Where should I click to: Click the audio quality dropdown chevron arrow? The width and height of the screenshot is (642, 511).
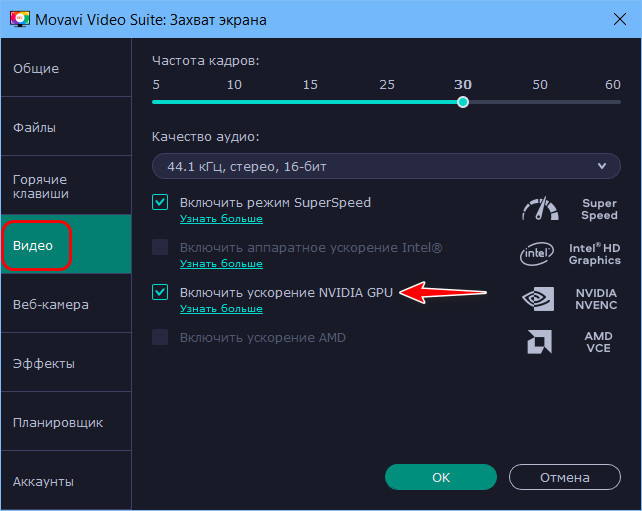pyautogui.click(x=601, y=166)
